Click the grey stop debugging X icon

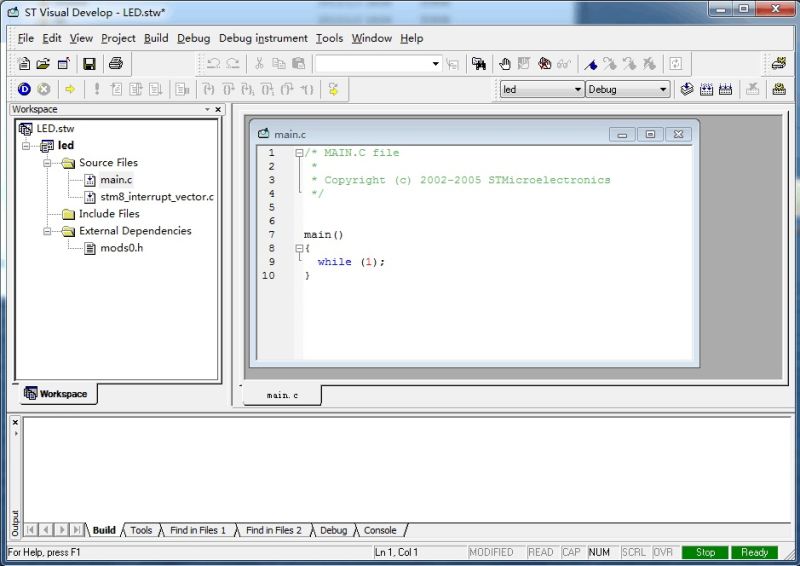point(44,89)
